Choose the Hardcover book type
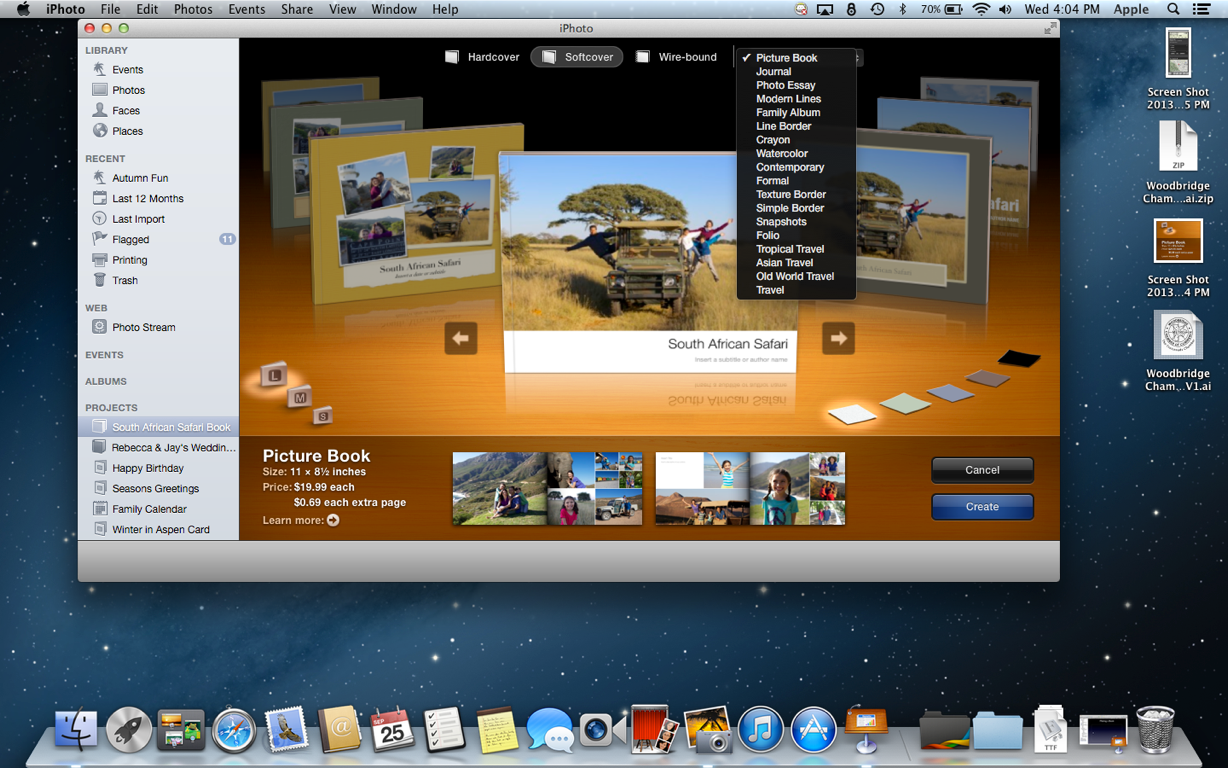 tap(482, 57)
